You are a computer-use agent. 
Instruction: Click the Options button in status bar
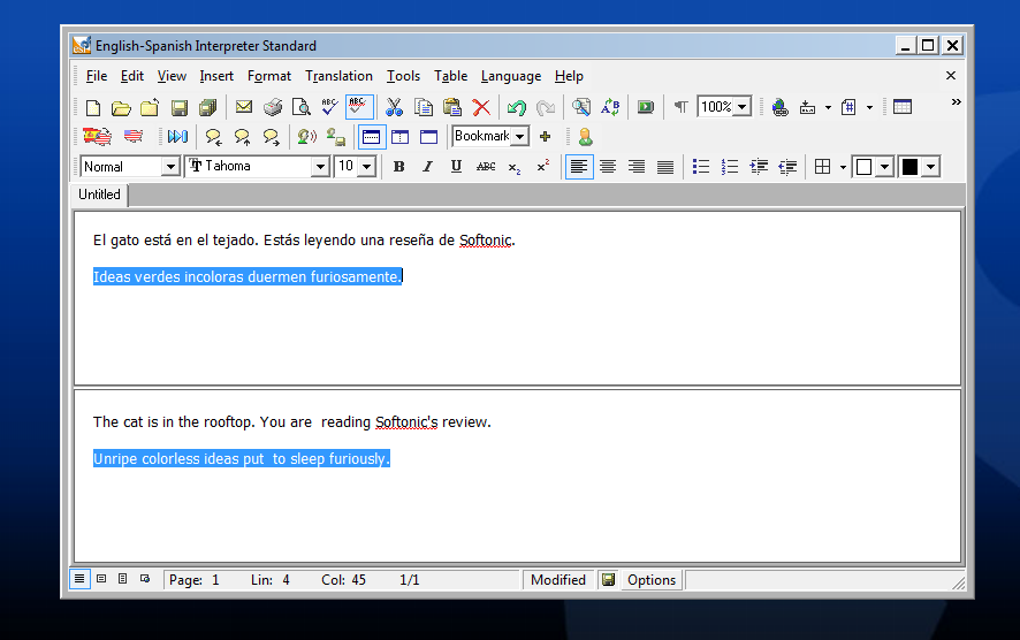tap(651, 580)
